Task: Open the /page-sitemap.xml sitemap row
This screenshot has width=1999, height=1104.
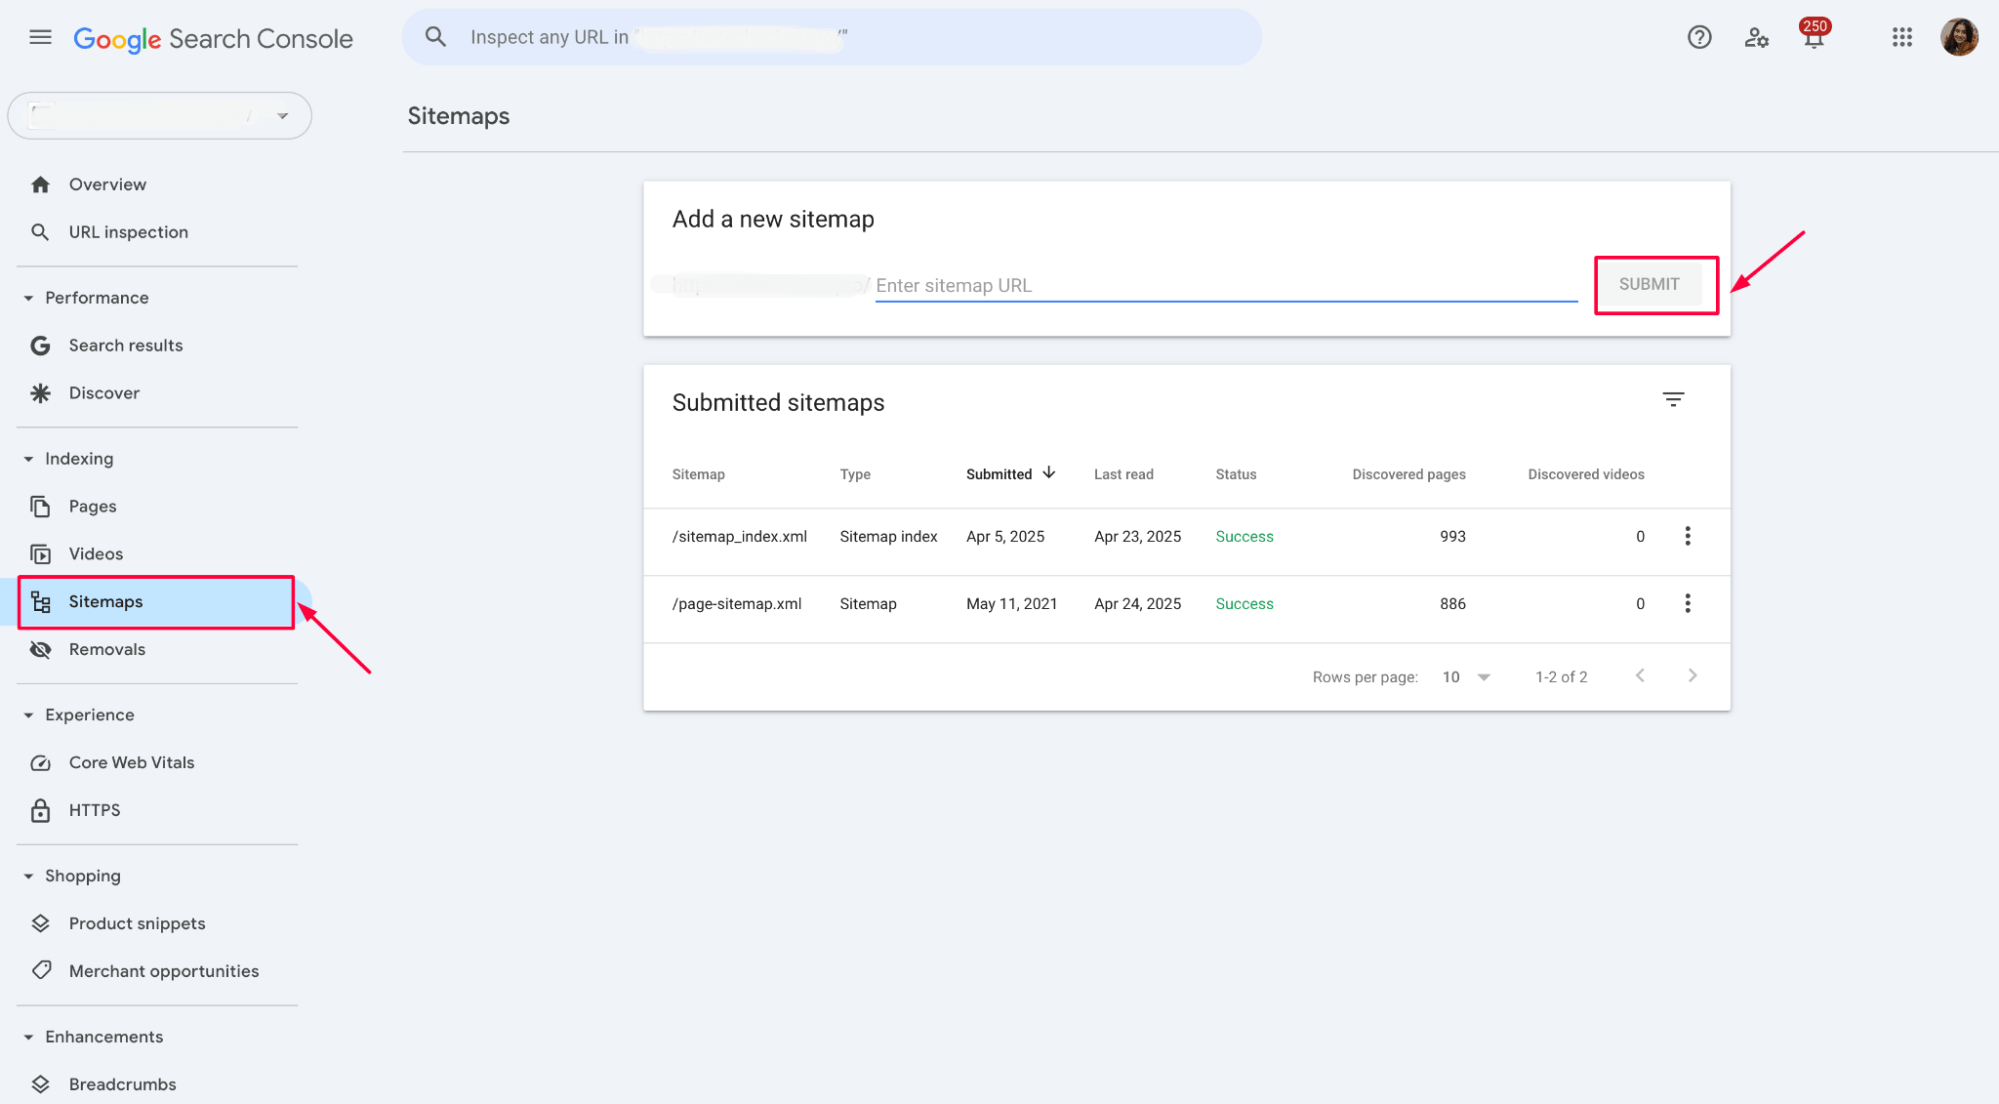Action: pyautogui.click(x=1186, y=604)
